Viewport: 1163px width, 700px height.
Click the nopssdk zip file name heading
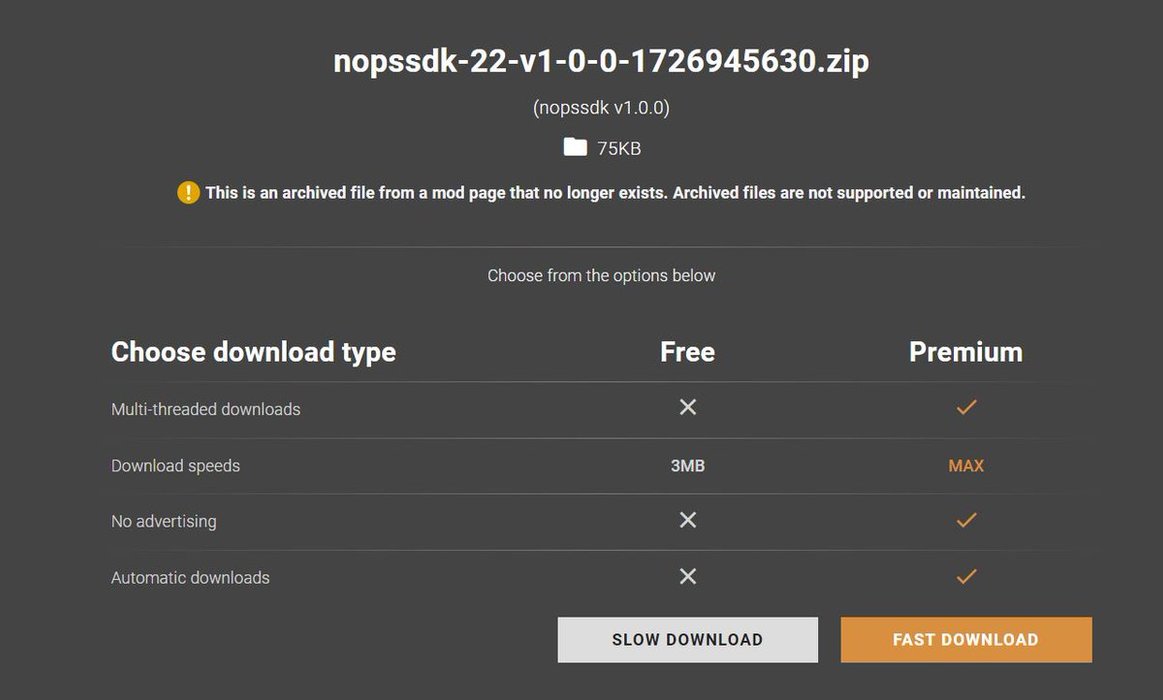602,61
